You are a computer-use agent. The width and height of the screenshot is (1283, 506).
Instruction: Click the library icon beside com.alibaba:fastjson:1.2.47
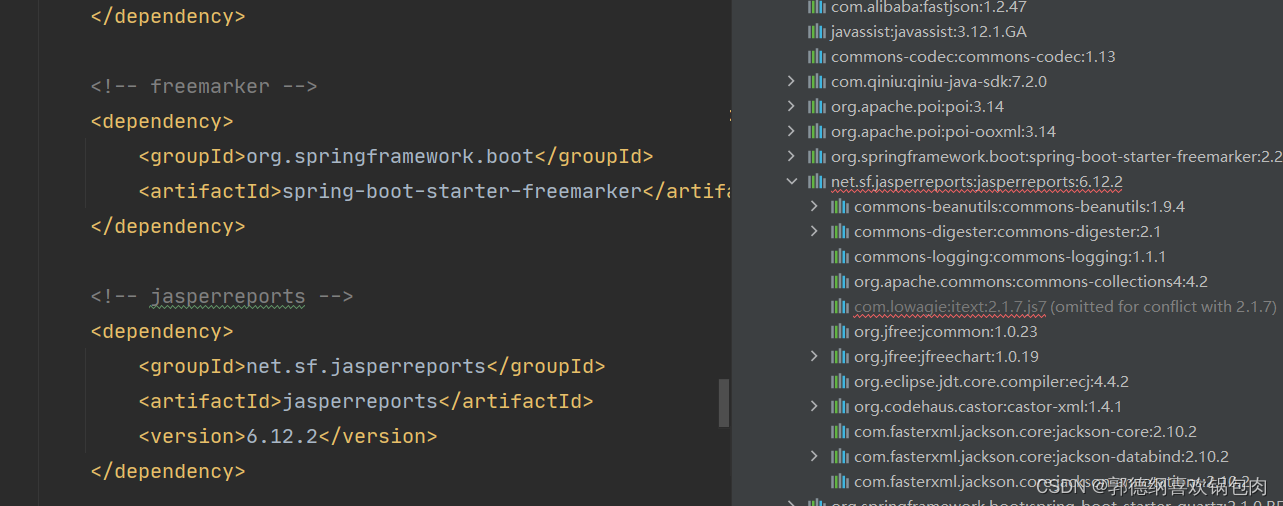click(x=817, y=7)
